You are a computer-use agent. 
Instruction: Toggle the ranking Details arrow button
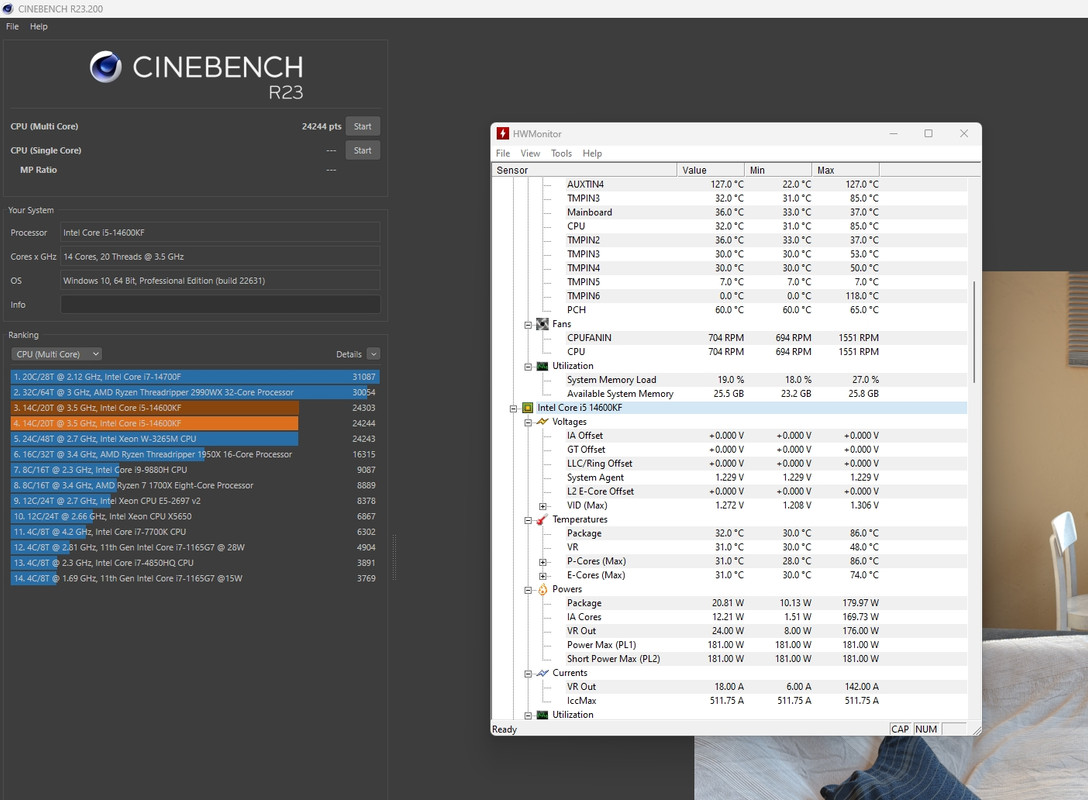coord(373,354)
